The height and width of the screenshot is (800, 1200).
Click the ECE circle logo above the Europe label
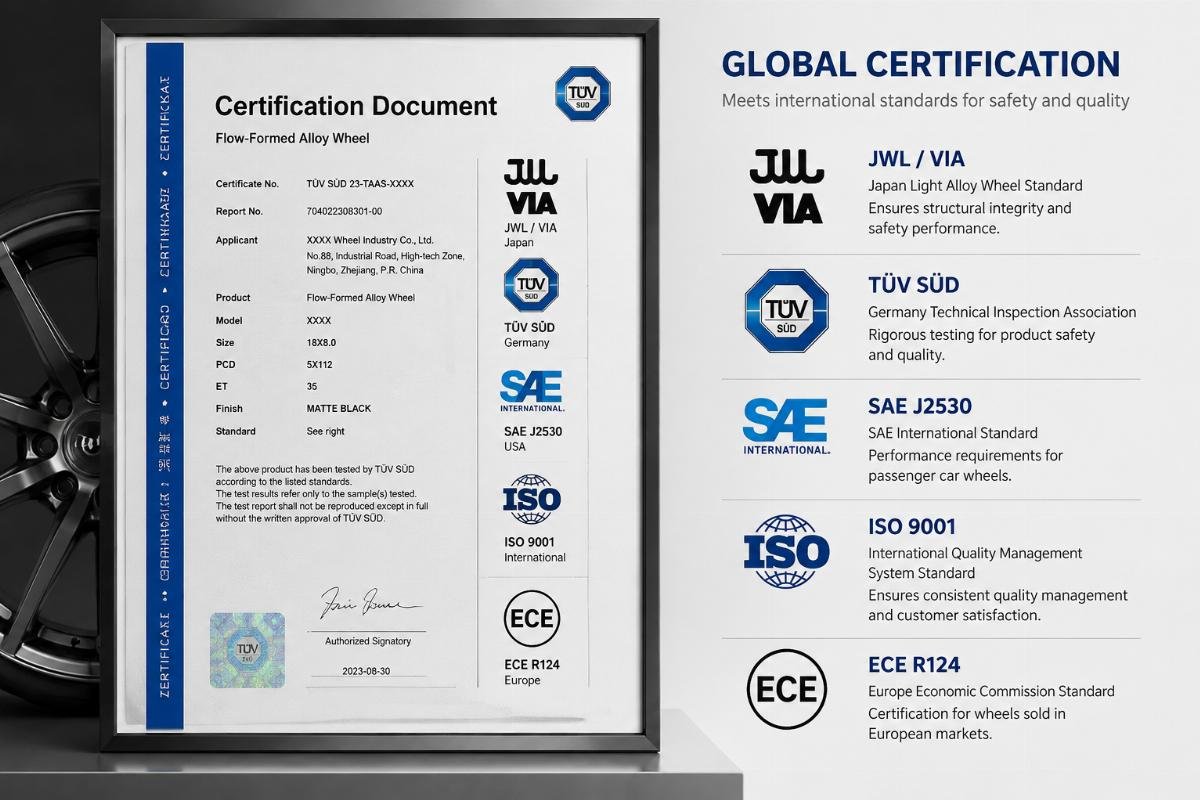pyautogui.click(x=531, y=618)
